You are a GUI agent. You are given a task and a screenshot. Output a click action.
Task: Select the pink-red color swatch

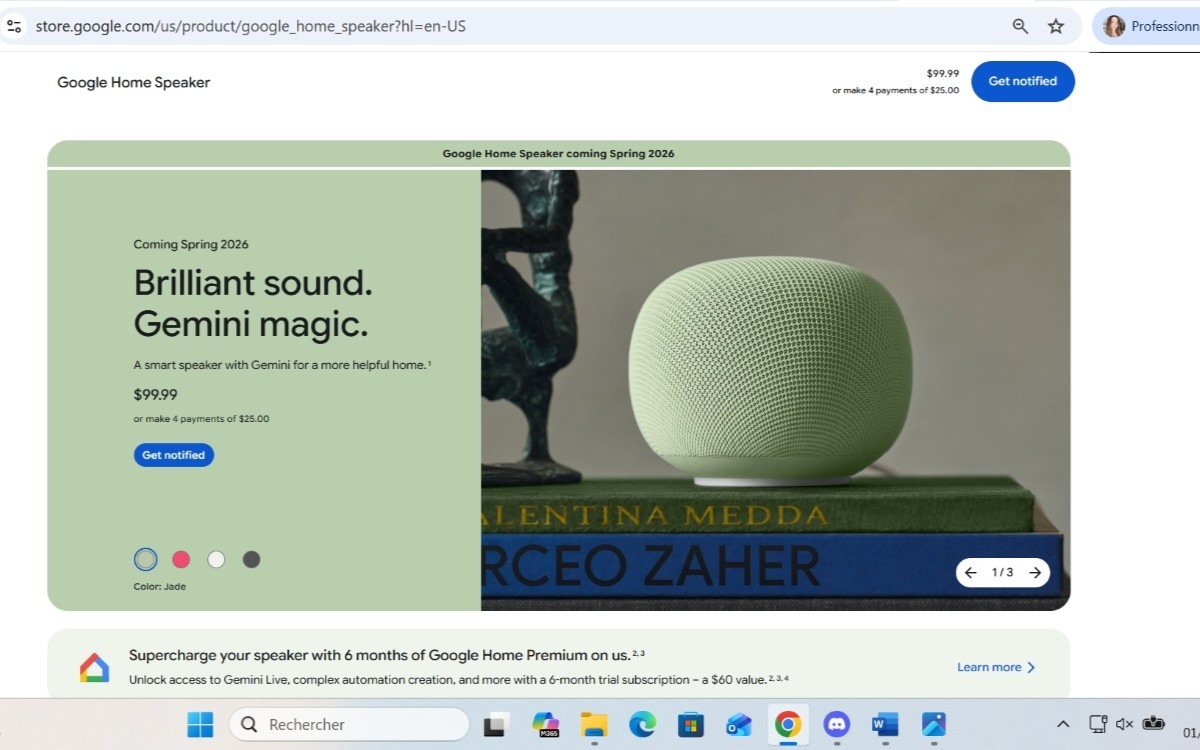[181, 559]
